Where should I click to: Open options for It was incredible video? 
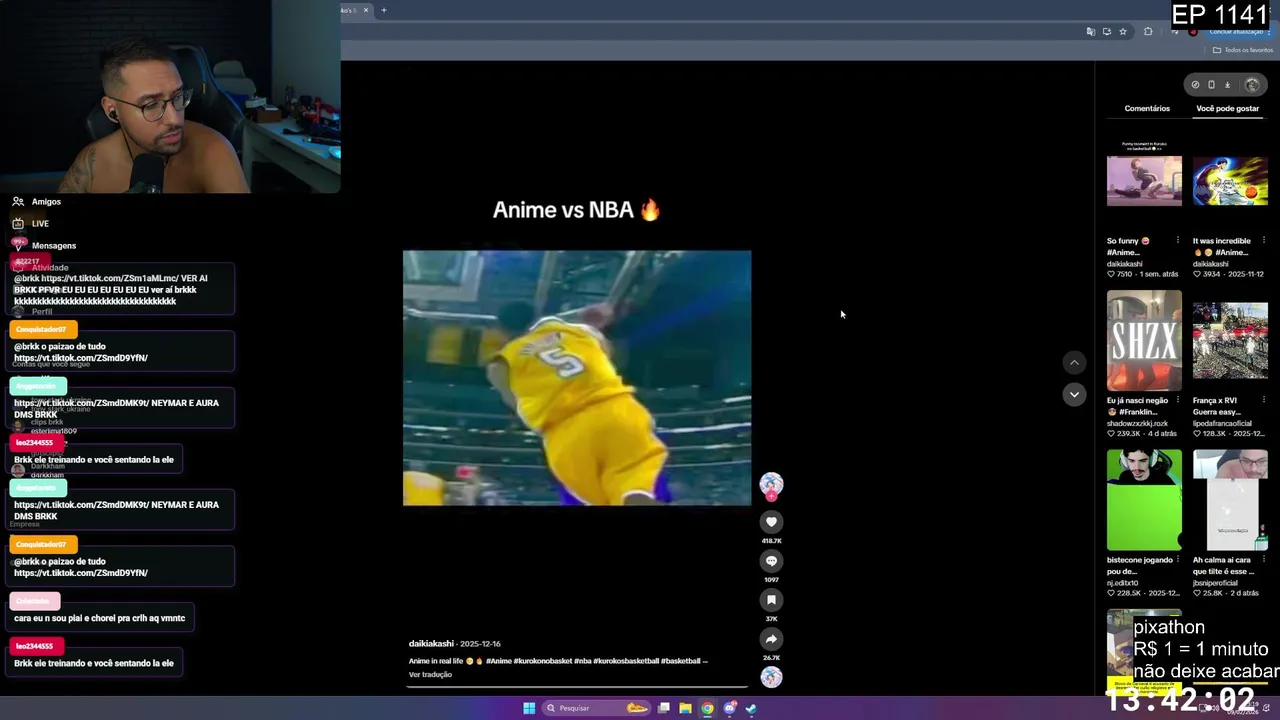(1263, 240)
